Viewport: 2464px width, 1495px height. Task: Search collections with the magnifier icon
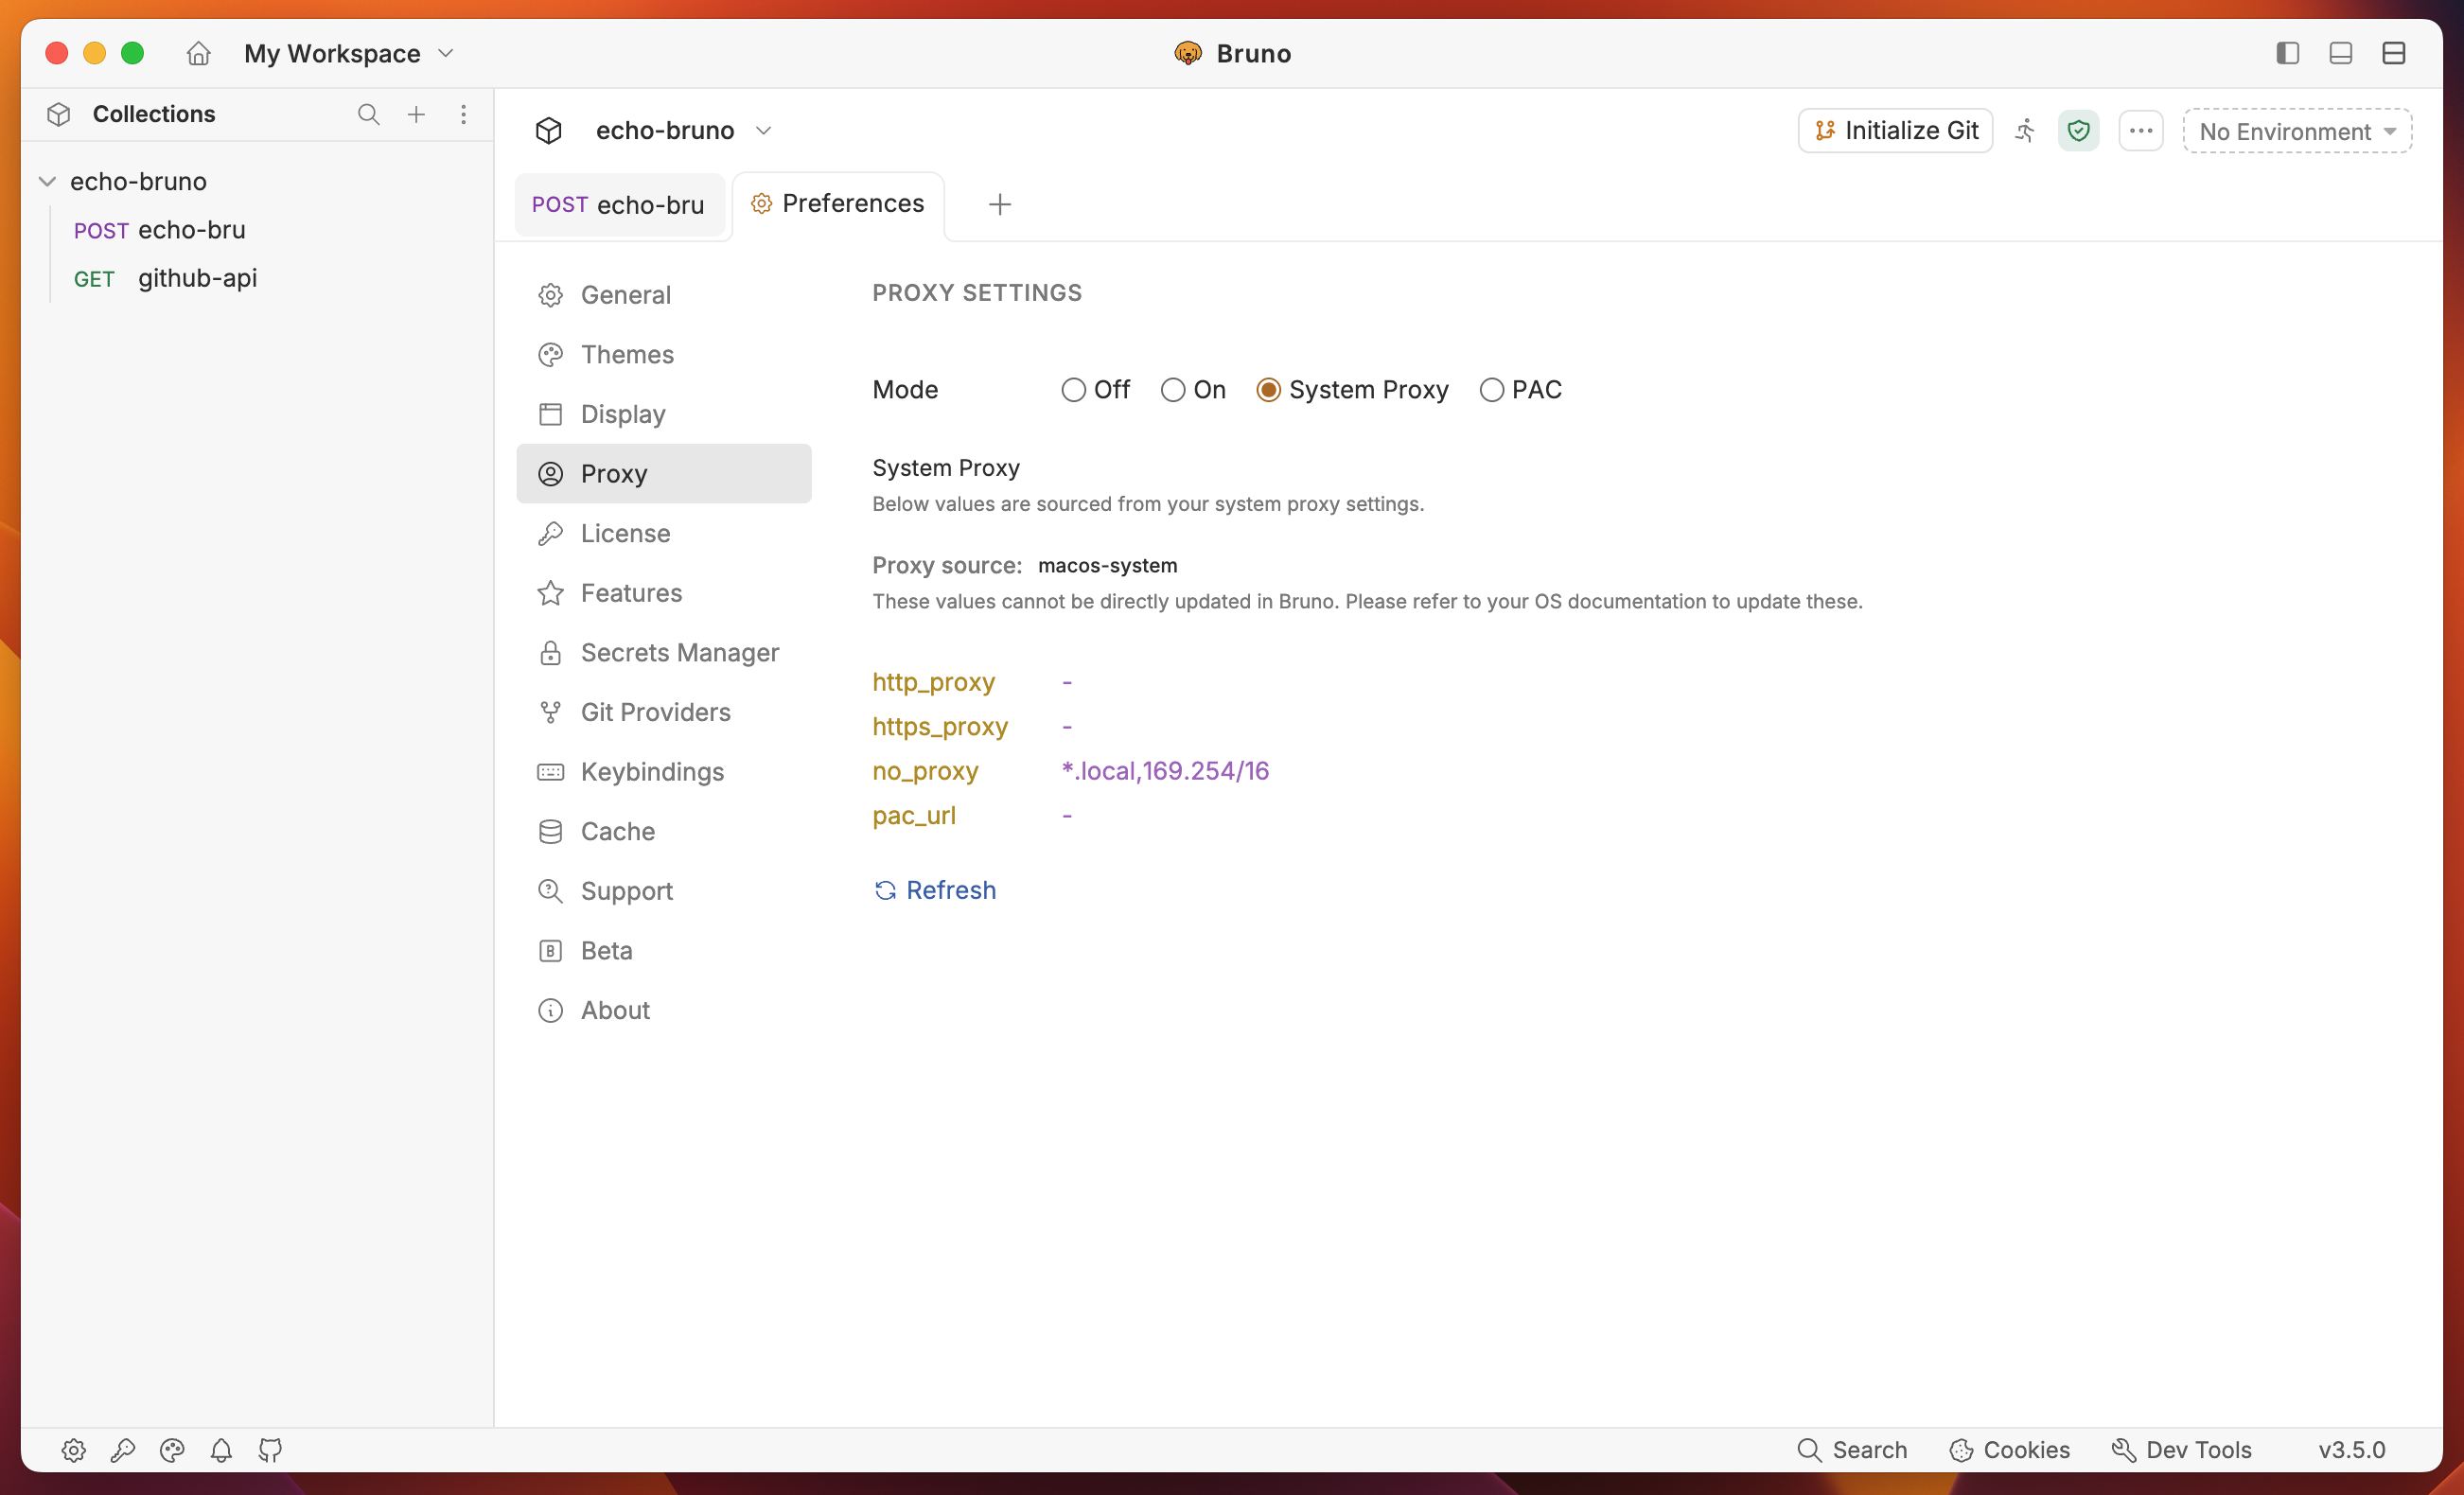coord(368,114)
